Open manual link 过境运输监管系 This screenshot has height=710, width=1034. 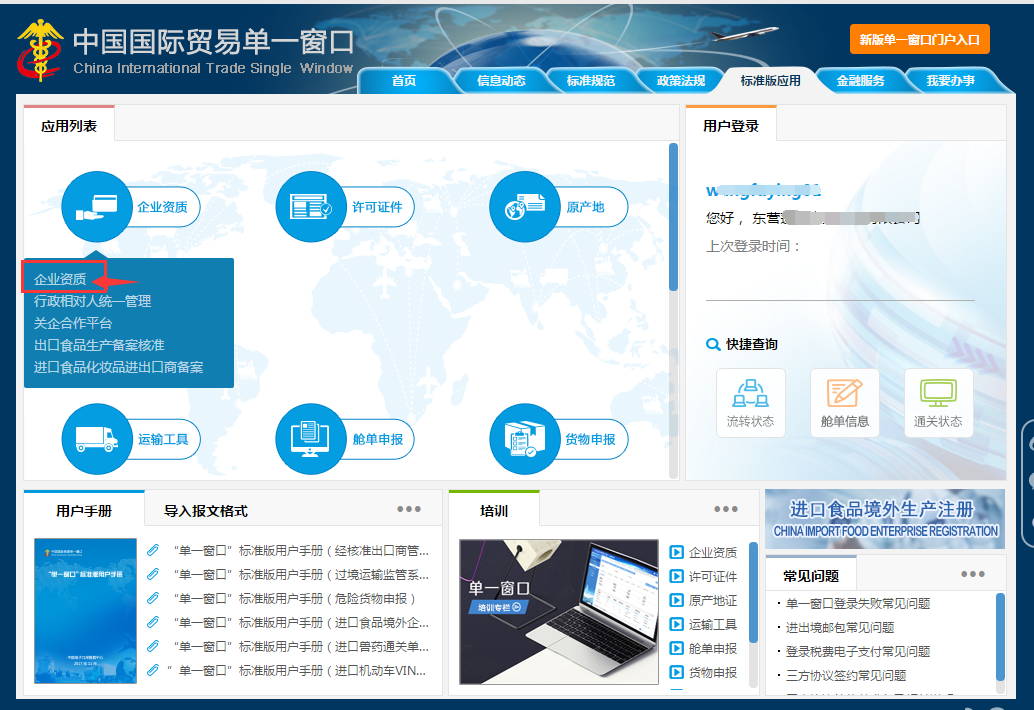pos(301,574)
